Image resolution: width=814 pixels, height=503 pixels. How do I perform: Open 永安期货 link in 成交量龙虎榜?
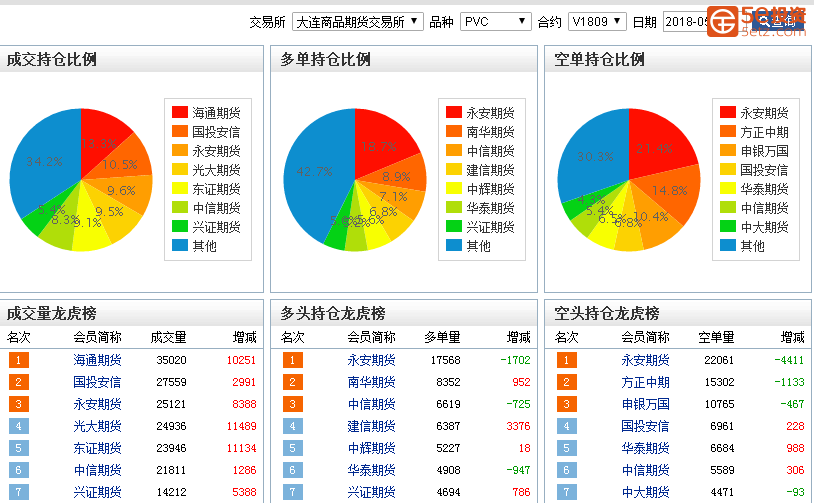click(x=97, y=404)
